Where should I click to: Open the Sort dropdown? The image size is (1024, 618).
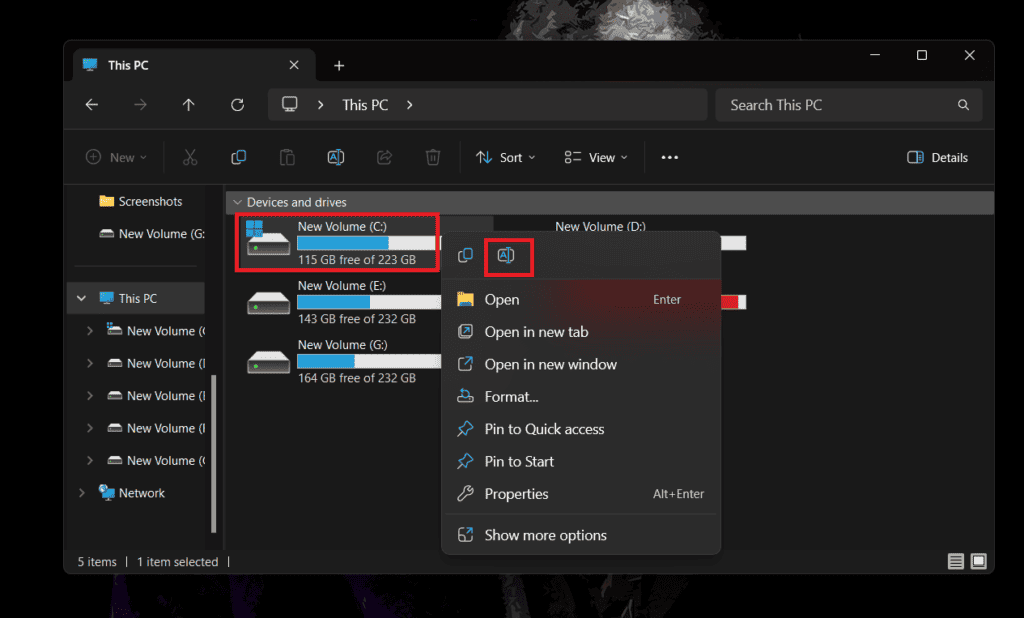pos(505,157)
